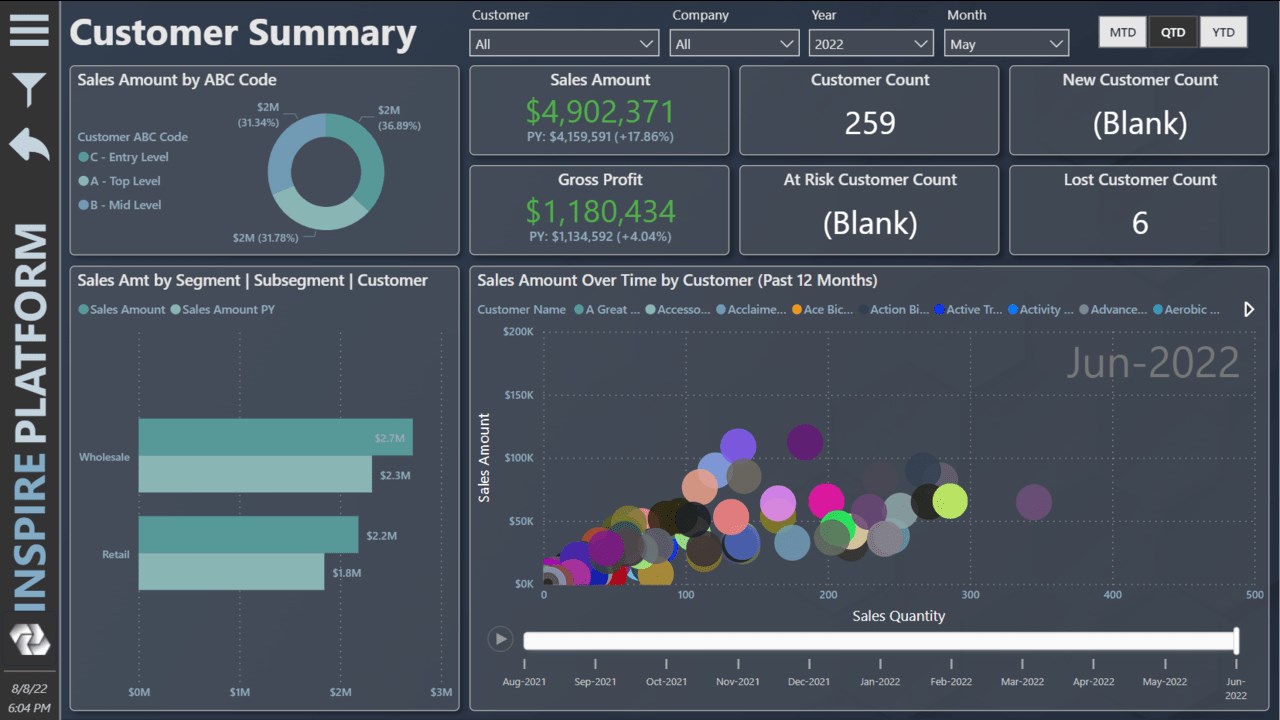Switch to YTD period

tap(1223, 32)
